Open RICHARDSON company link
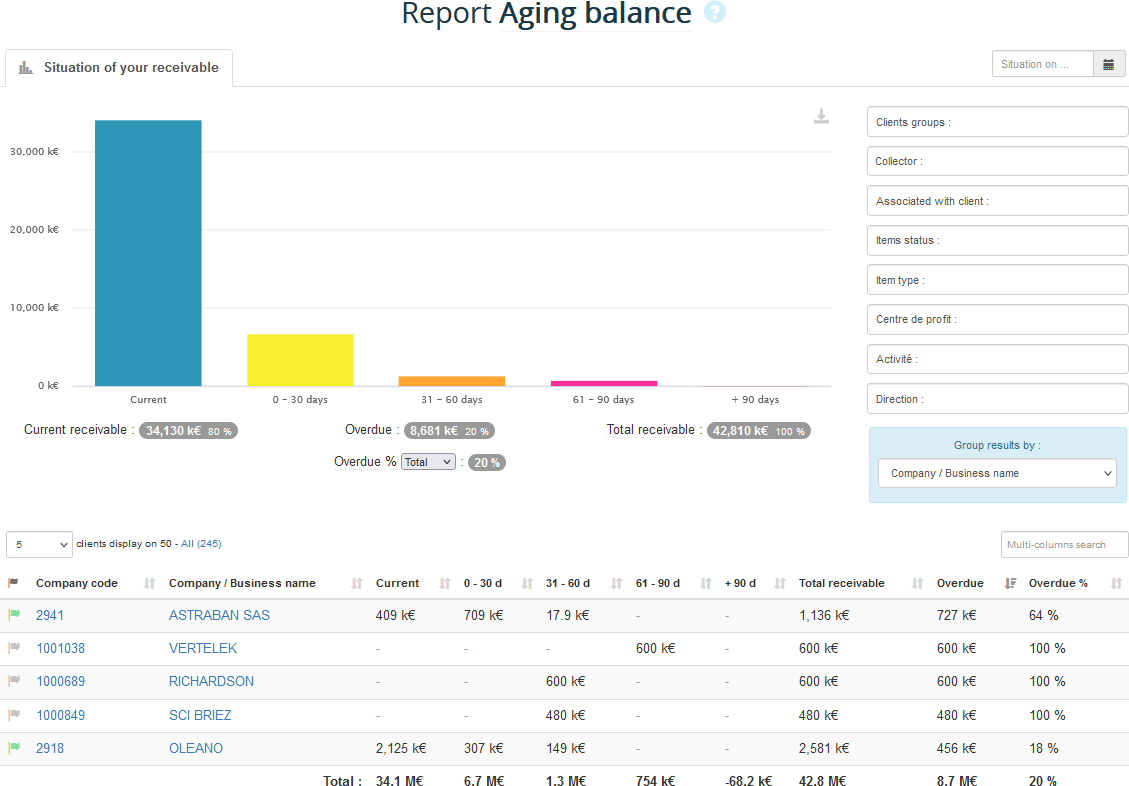Viewport: 1129px width, 786px height. [211, 681]
